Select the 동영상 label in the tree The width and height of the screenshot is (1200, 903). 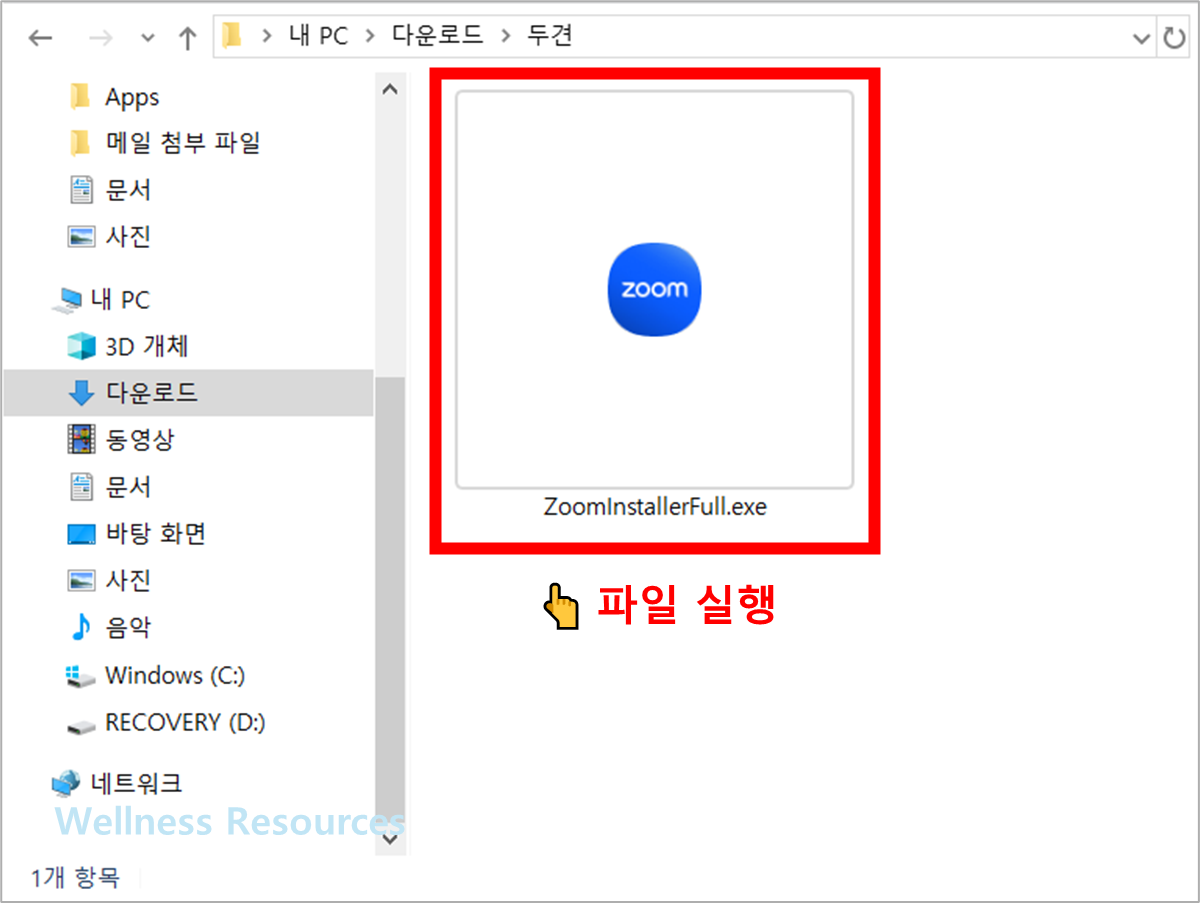[x=140, y=439]
